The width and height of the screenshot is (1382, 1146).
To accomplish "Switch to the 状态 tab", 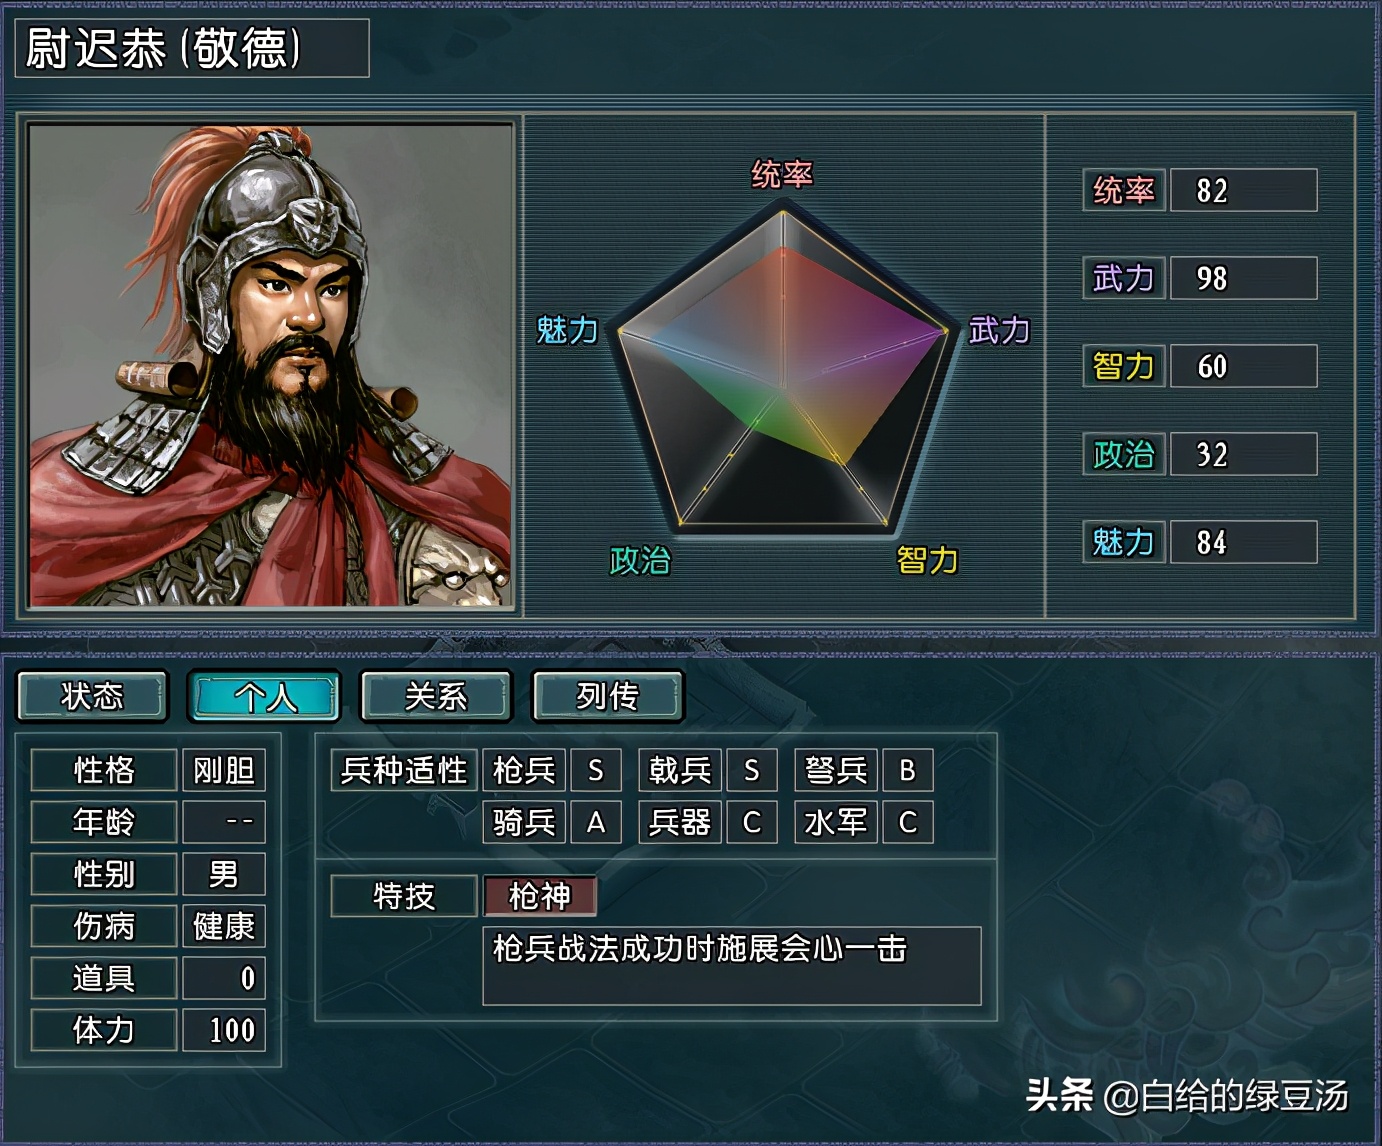I will (92, 696).
